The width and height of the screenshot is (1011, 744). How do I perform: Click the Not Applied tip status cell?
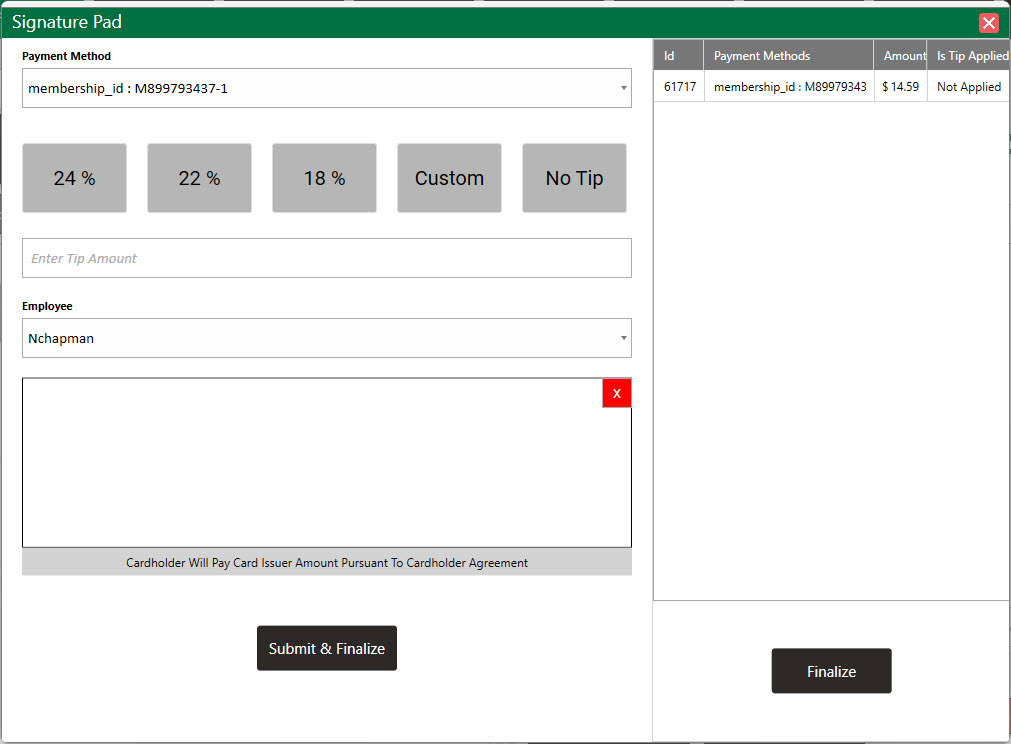(x=968, y=87)
